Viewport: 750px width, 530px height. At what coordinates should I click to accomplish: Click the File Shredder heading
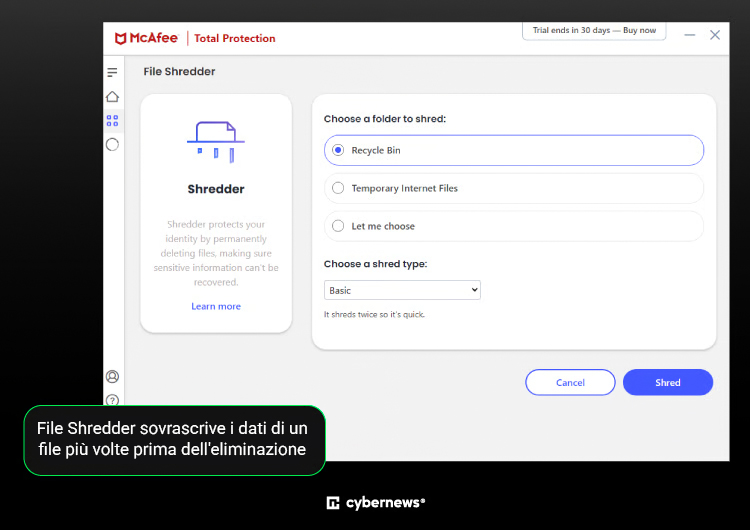click(179, 71)
